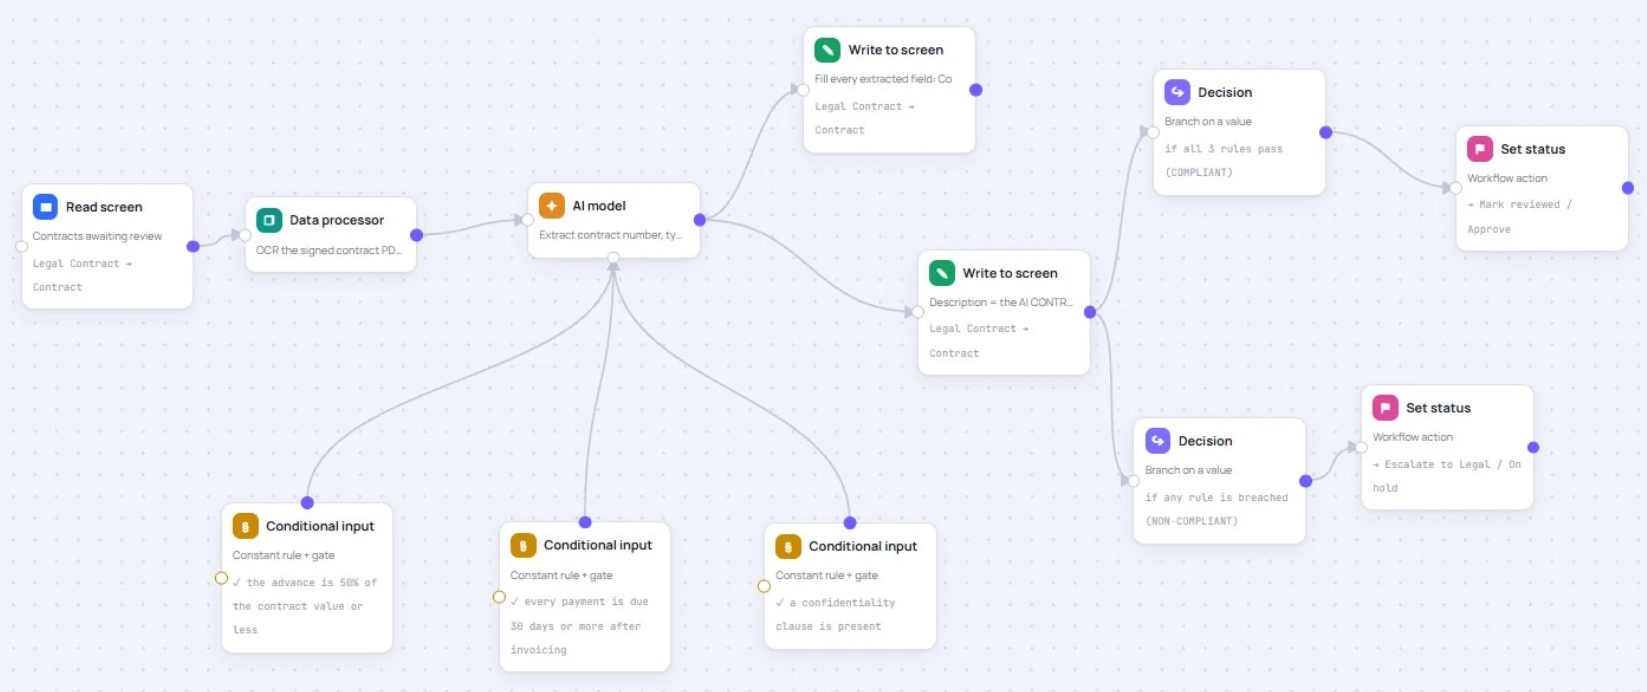The image size is (1647, 692).
Task: Click the input port of the 'Fill every extracted field' node
Action: (803, 90)
